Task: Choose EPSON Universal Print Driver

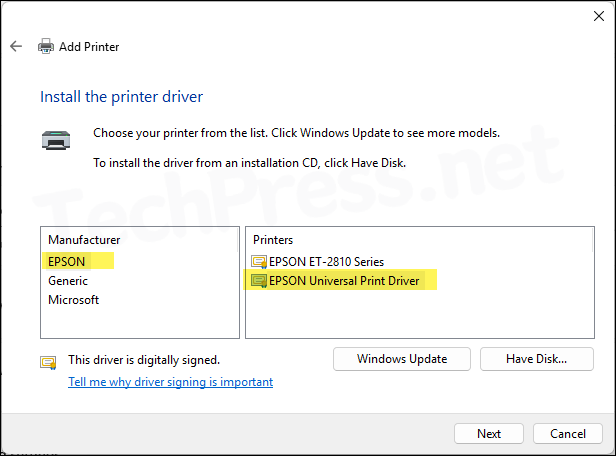Action: [344, 281]
